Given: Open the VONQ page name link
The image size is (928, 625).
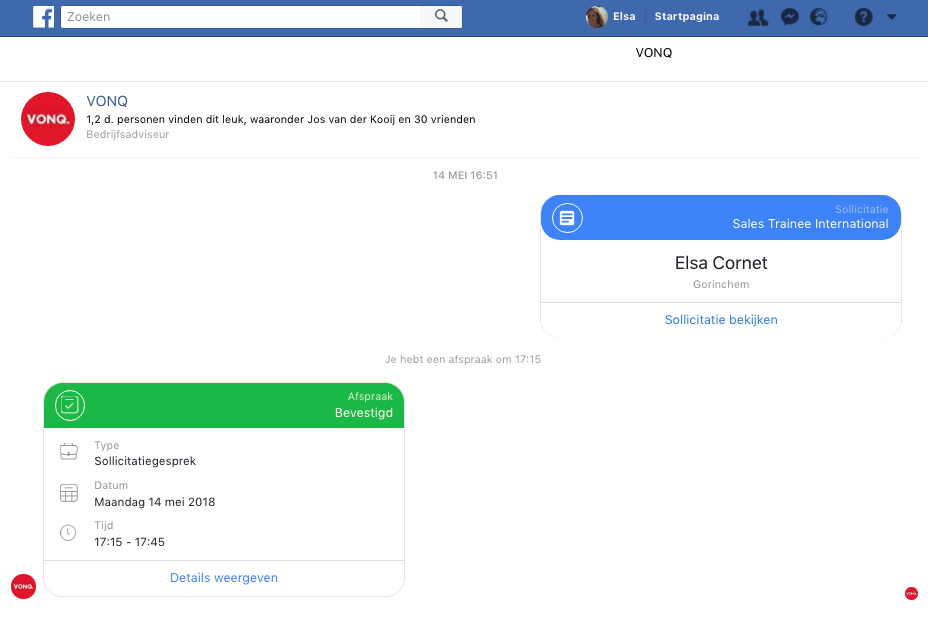Looking at the screenshot, I should [107, 101].
